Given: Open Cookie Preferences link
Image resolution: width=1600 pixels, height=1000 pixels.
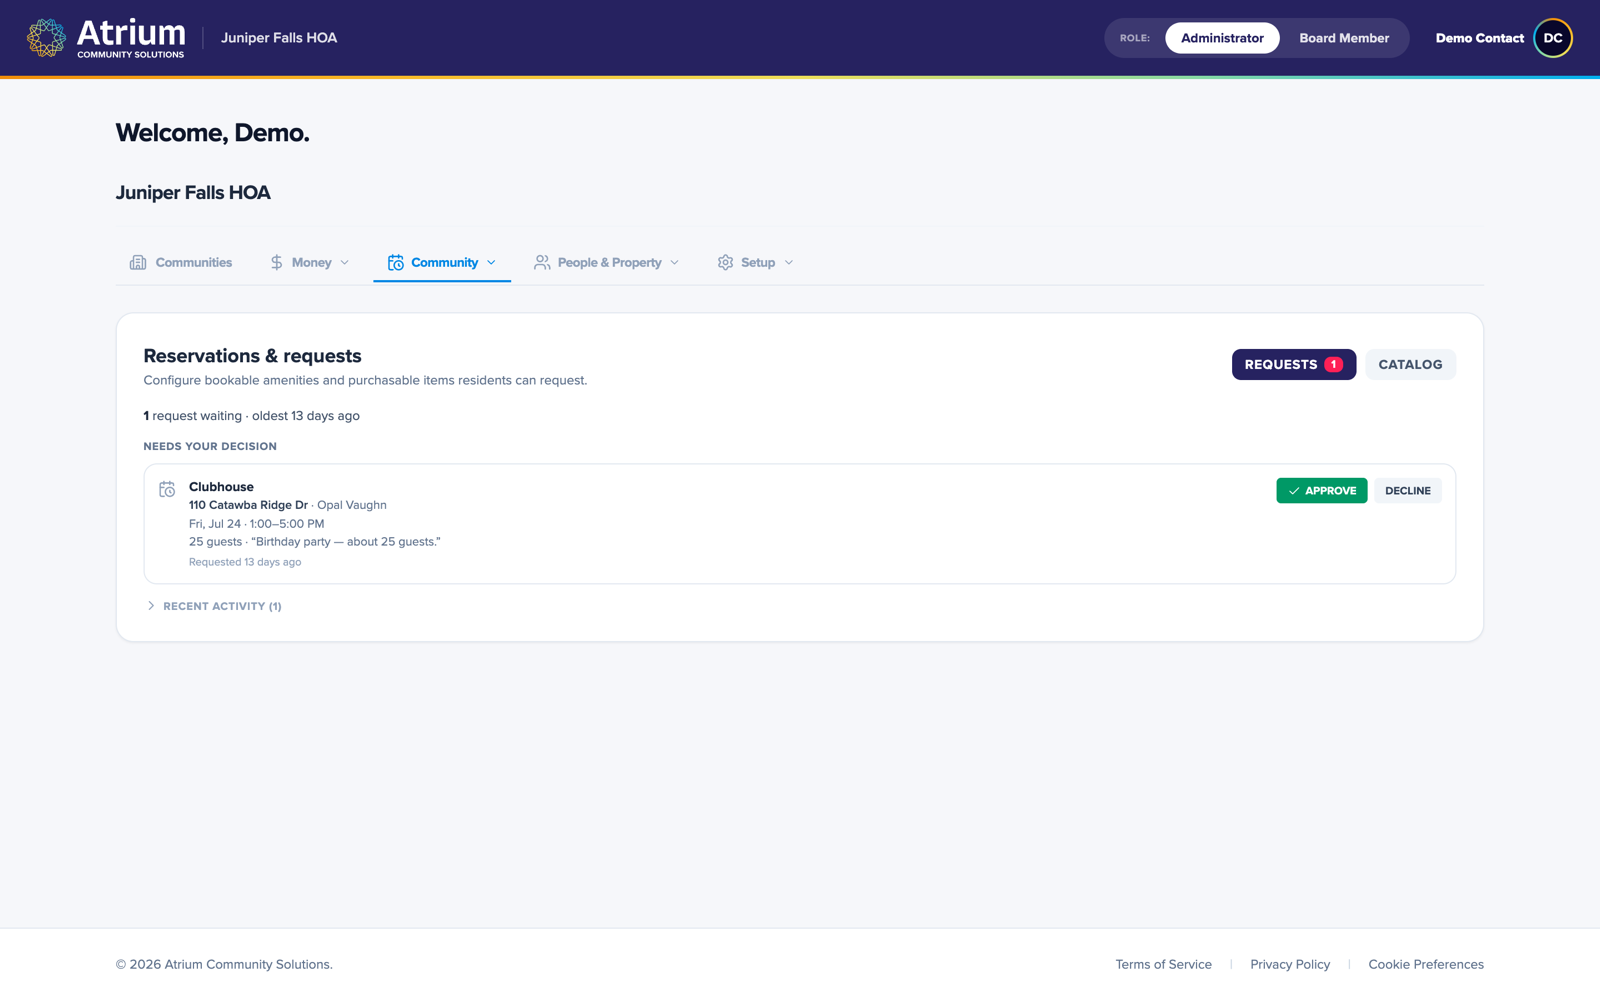Looking at the screenshot, I should tap(1426, 965).
